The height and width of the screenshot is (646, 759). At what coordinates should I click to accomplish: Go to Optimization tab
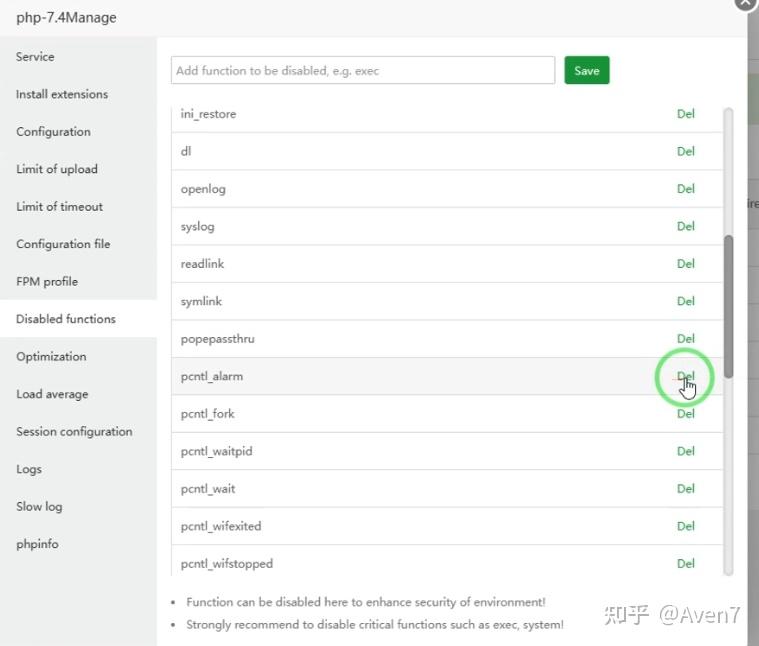(51, 357)
